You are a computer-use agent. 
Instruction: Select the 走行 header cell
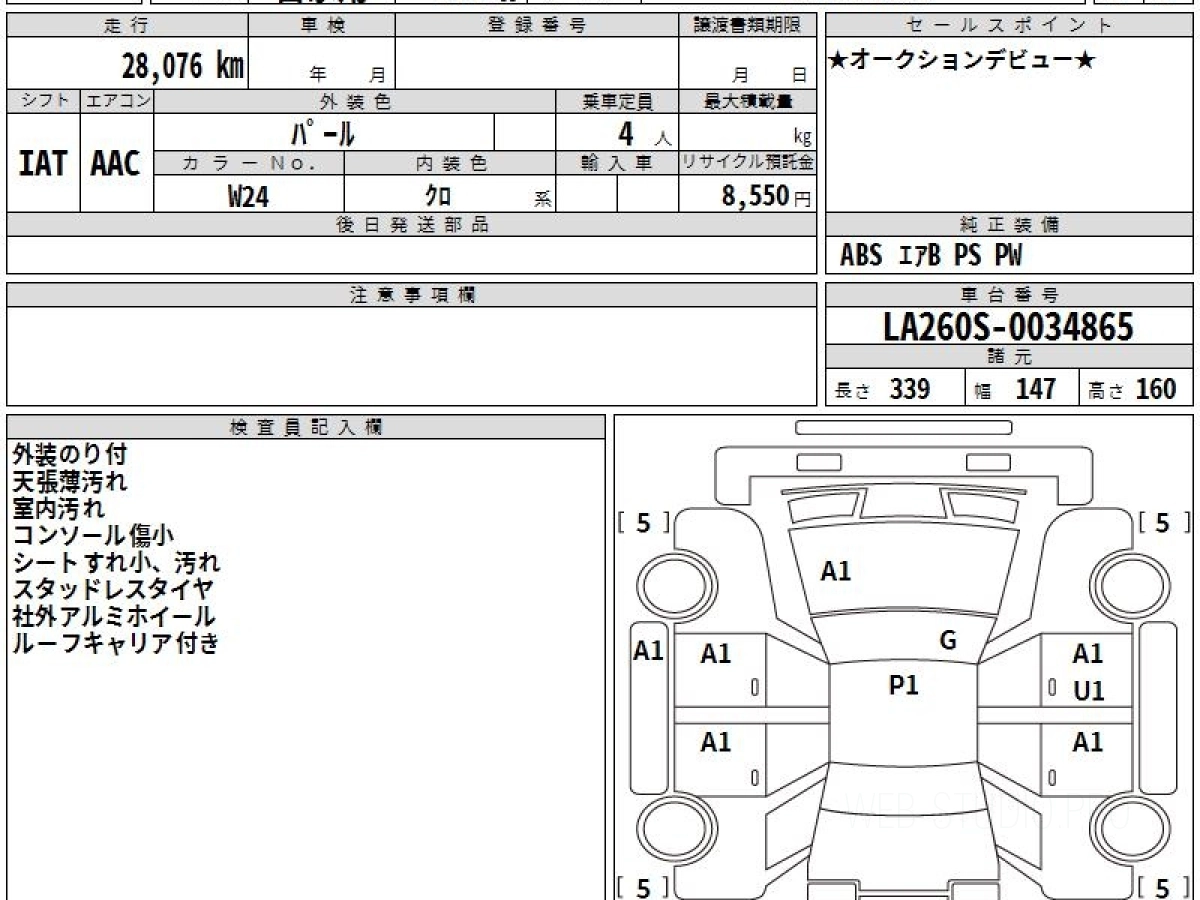[x=127, y=26]
